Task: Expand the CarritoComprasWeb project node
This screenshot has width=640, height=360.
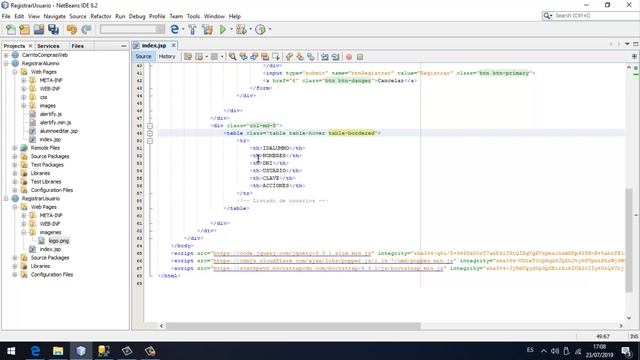Action: [x=6, y=55]
